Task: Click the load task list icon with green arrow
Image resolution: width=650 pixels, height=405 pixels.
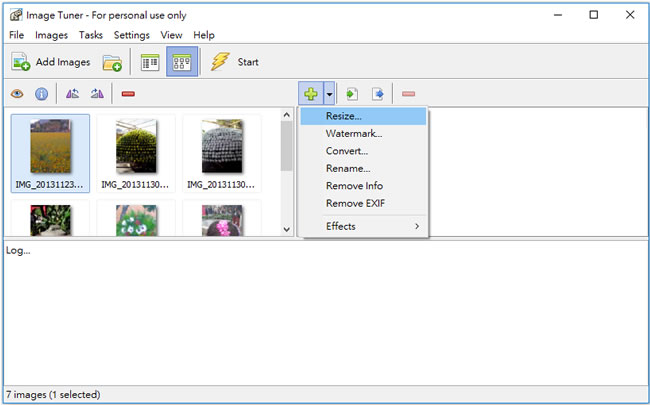Action: [x=352, y=94]
